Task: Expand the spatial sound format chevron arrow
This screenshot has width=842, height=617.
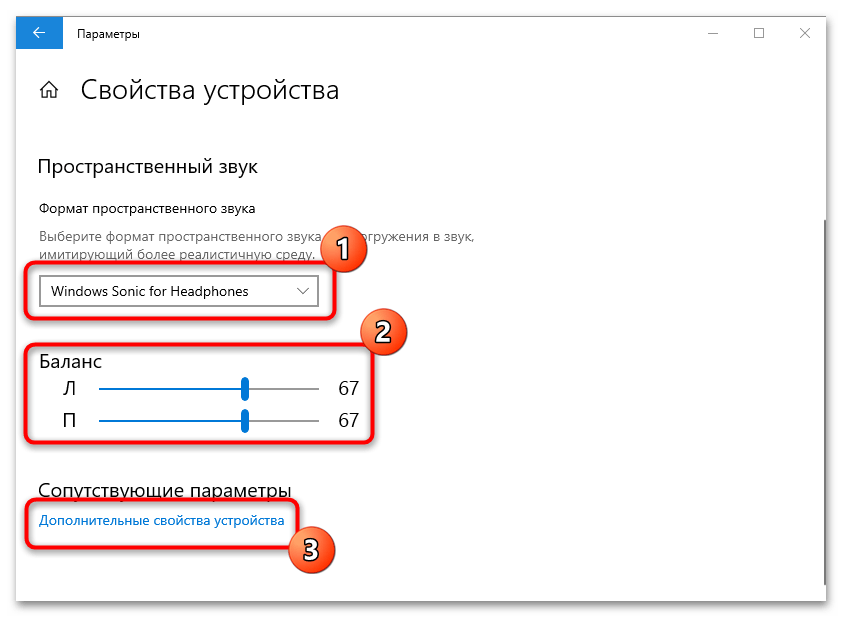Action: pyautogui.click(x=303, y=292)
